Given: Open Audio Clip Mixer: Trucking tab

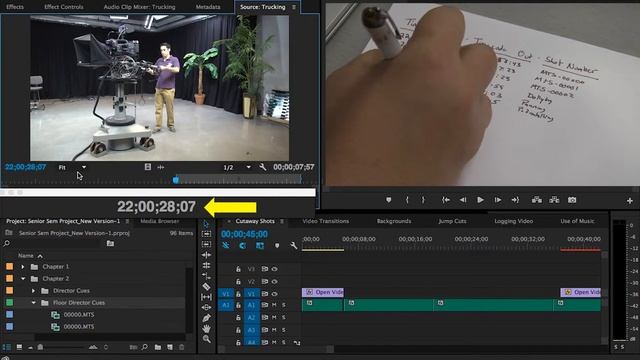Looking at the screenshot, I should point(139,7).
